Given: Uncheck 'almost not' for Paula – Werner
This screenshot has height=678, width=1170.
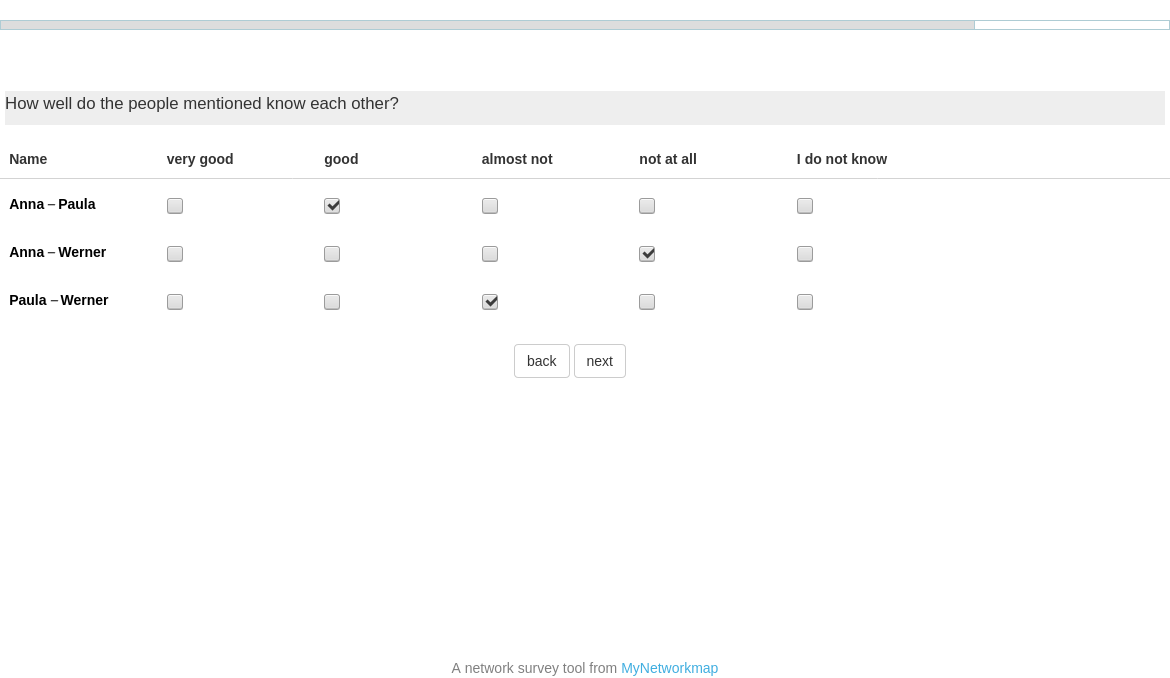Looking at the screenshot, I should (x=489, y=301).
